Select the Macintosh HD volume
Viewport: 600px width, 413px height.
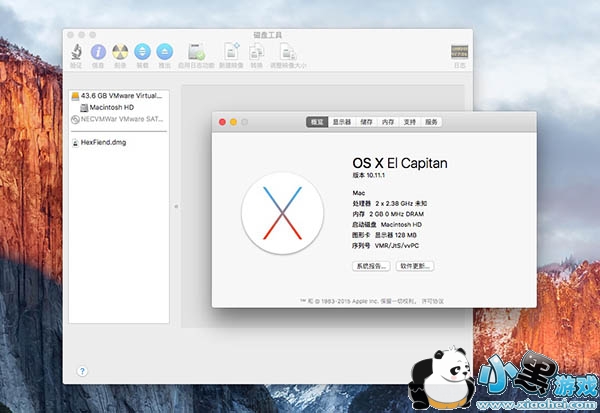tap(111, 107)
